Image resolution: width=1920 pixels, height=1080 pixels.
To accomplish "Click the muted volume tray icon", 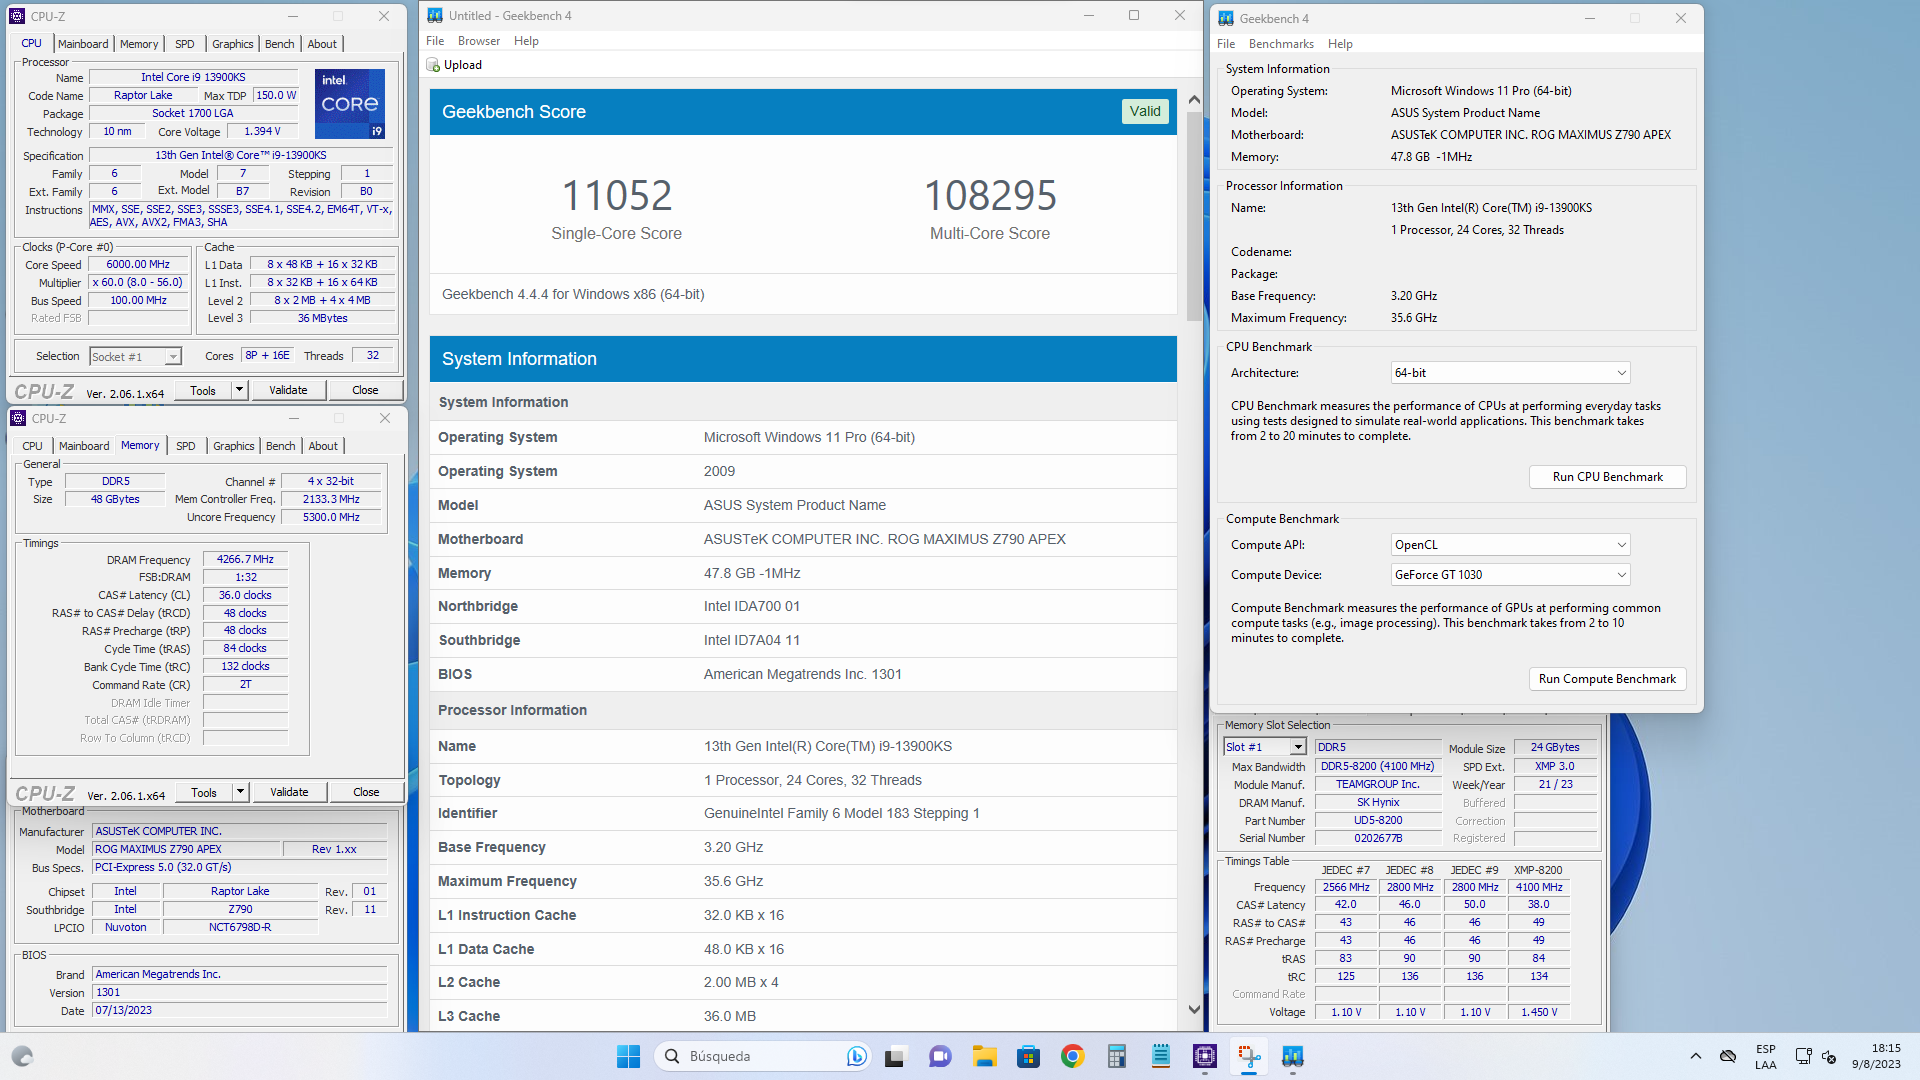I will [1829, 1056].
